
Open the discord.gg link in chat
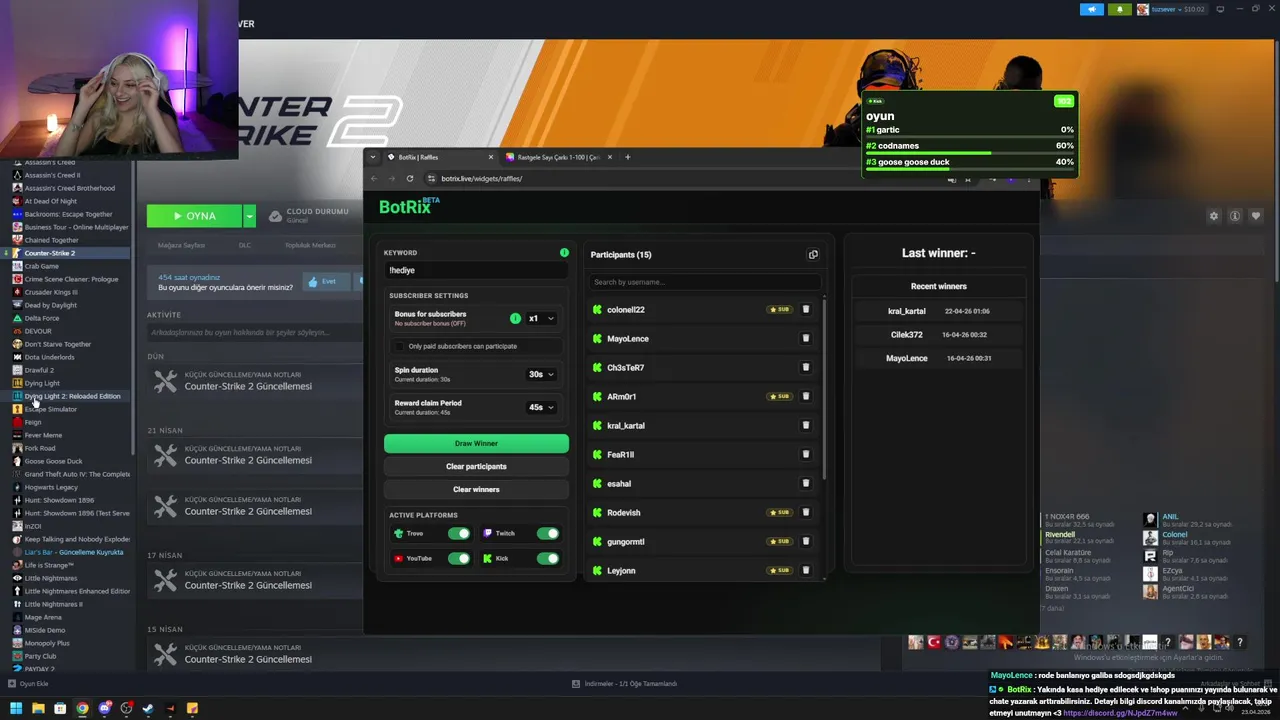point(1120,713)
